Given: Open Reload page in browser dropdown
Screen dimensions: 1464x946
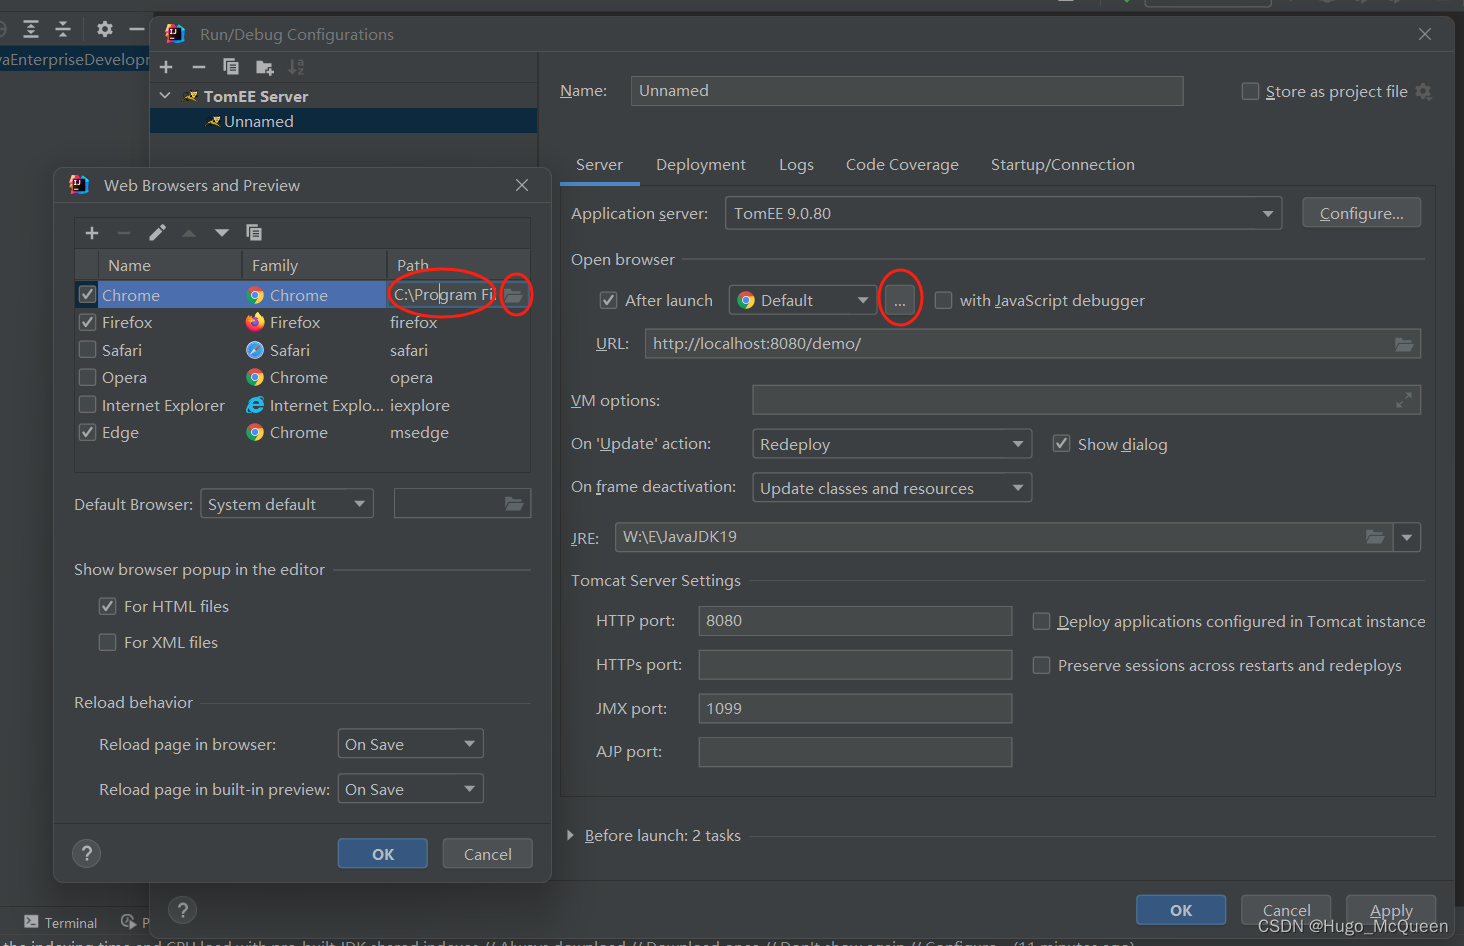Looking at the screenshot, I should click(x=411, y=744).
